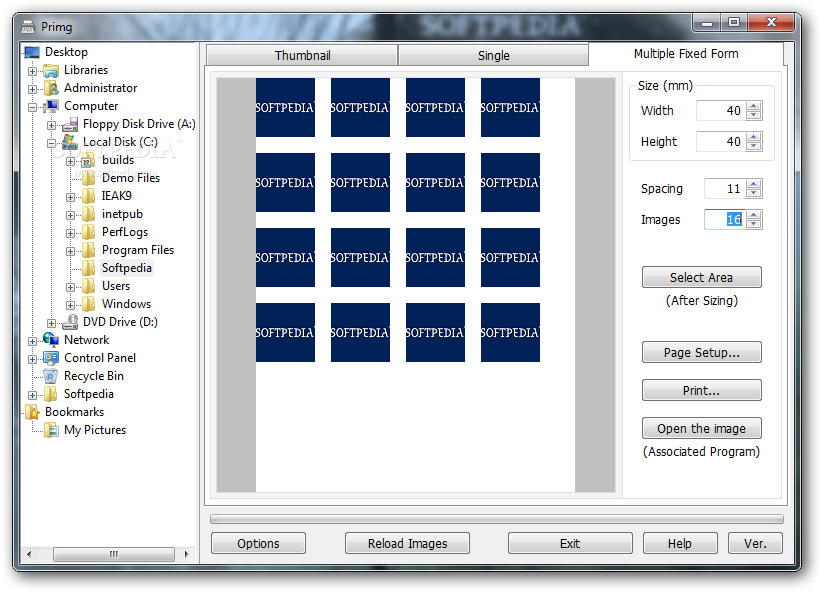
Task: Click the Print... button
Action: tap(701, 390)
